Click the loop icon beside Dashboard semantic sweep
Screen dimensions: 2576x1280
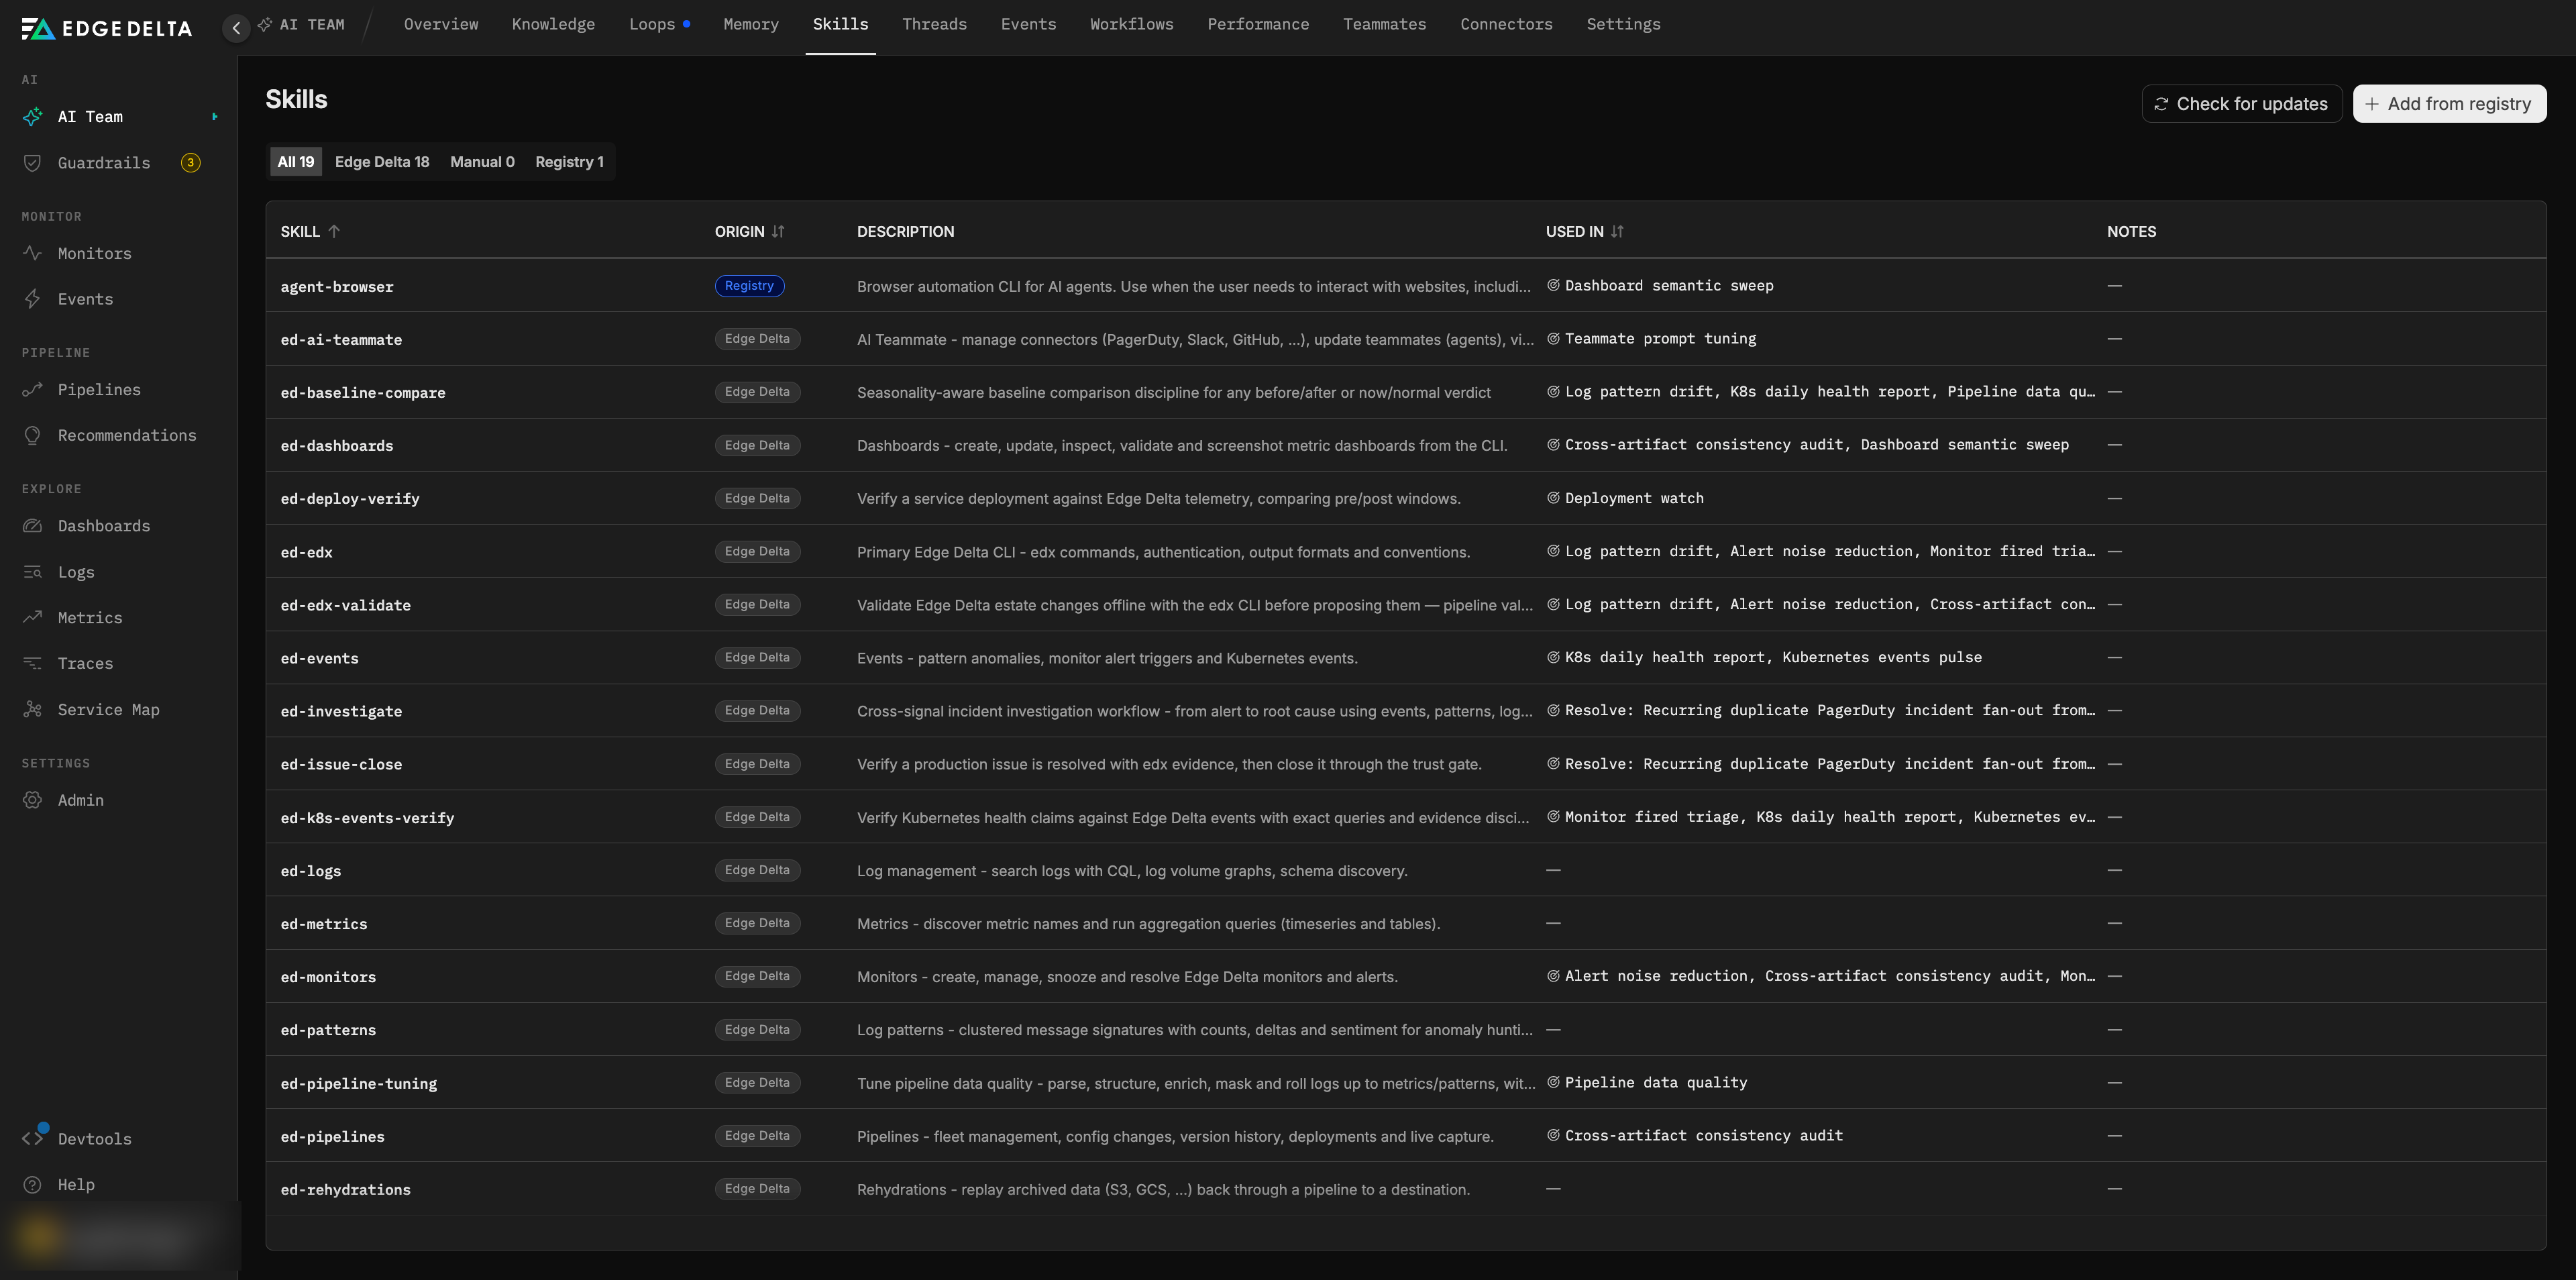1553,285
